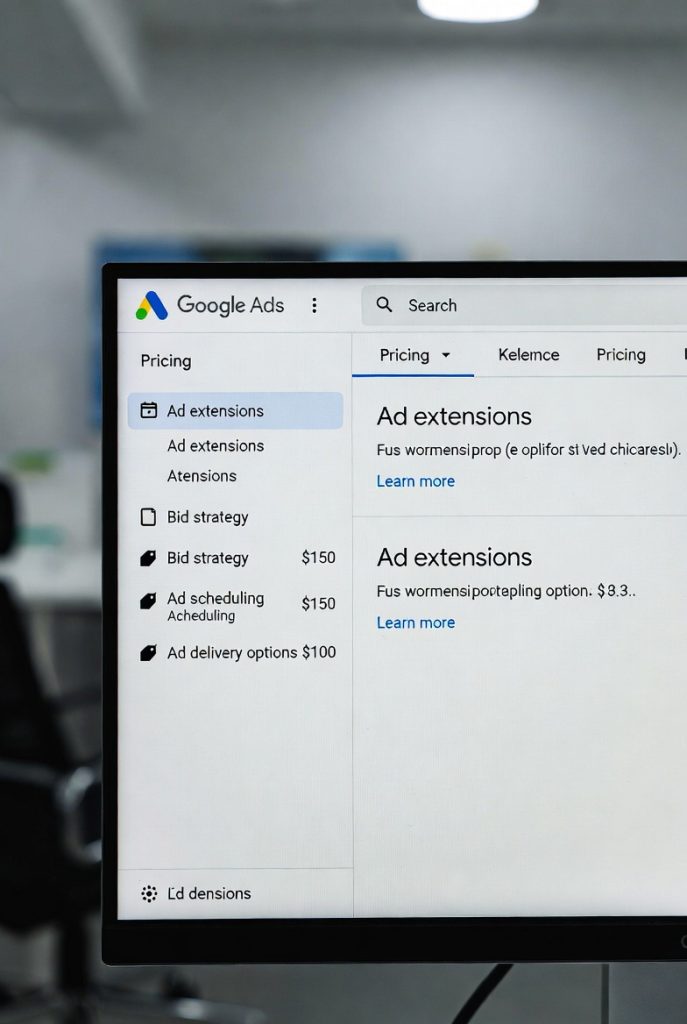Click the icon beside Ed densions

point(149,894)
